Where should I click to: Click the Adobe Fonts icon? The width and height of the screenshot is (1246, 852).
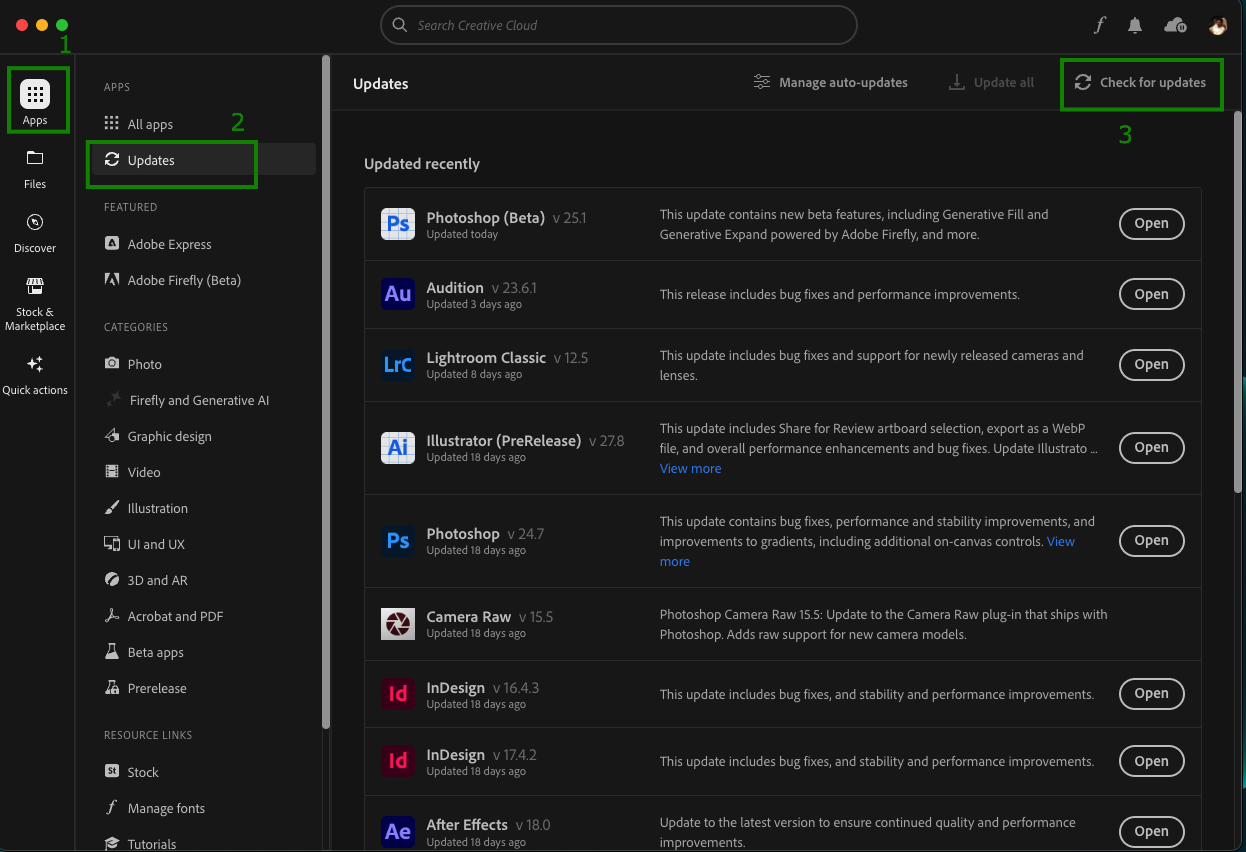tap(1100, 25)
